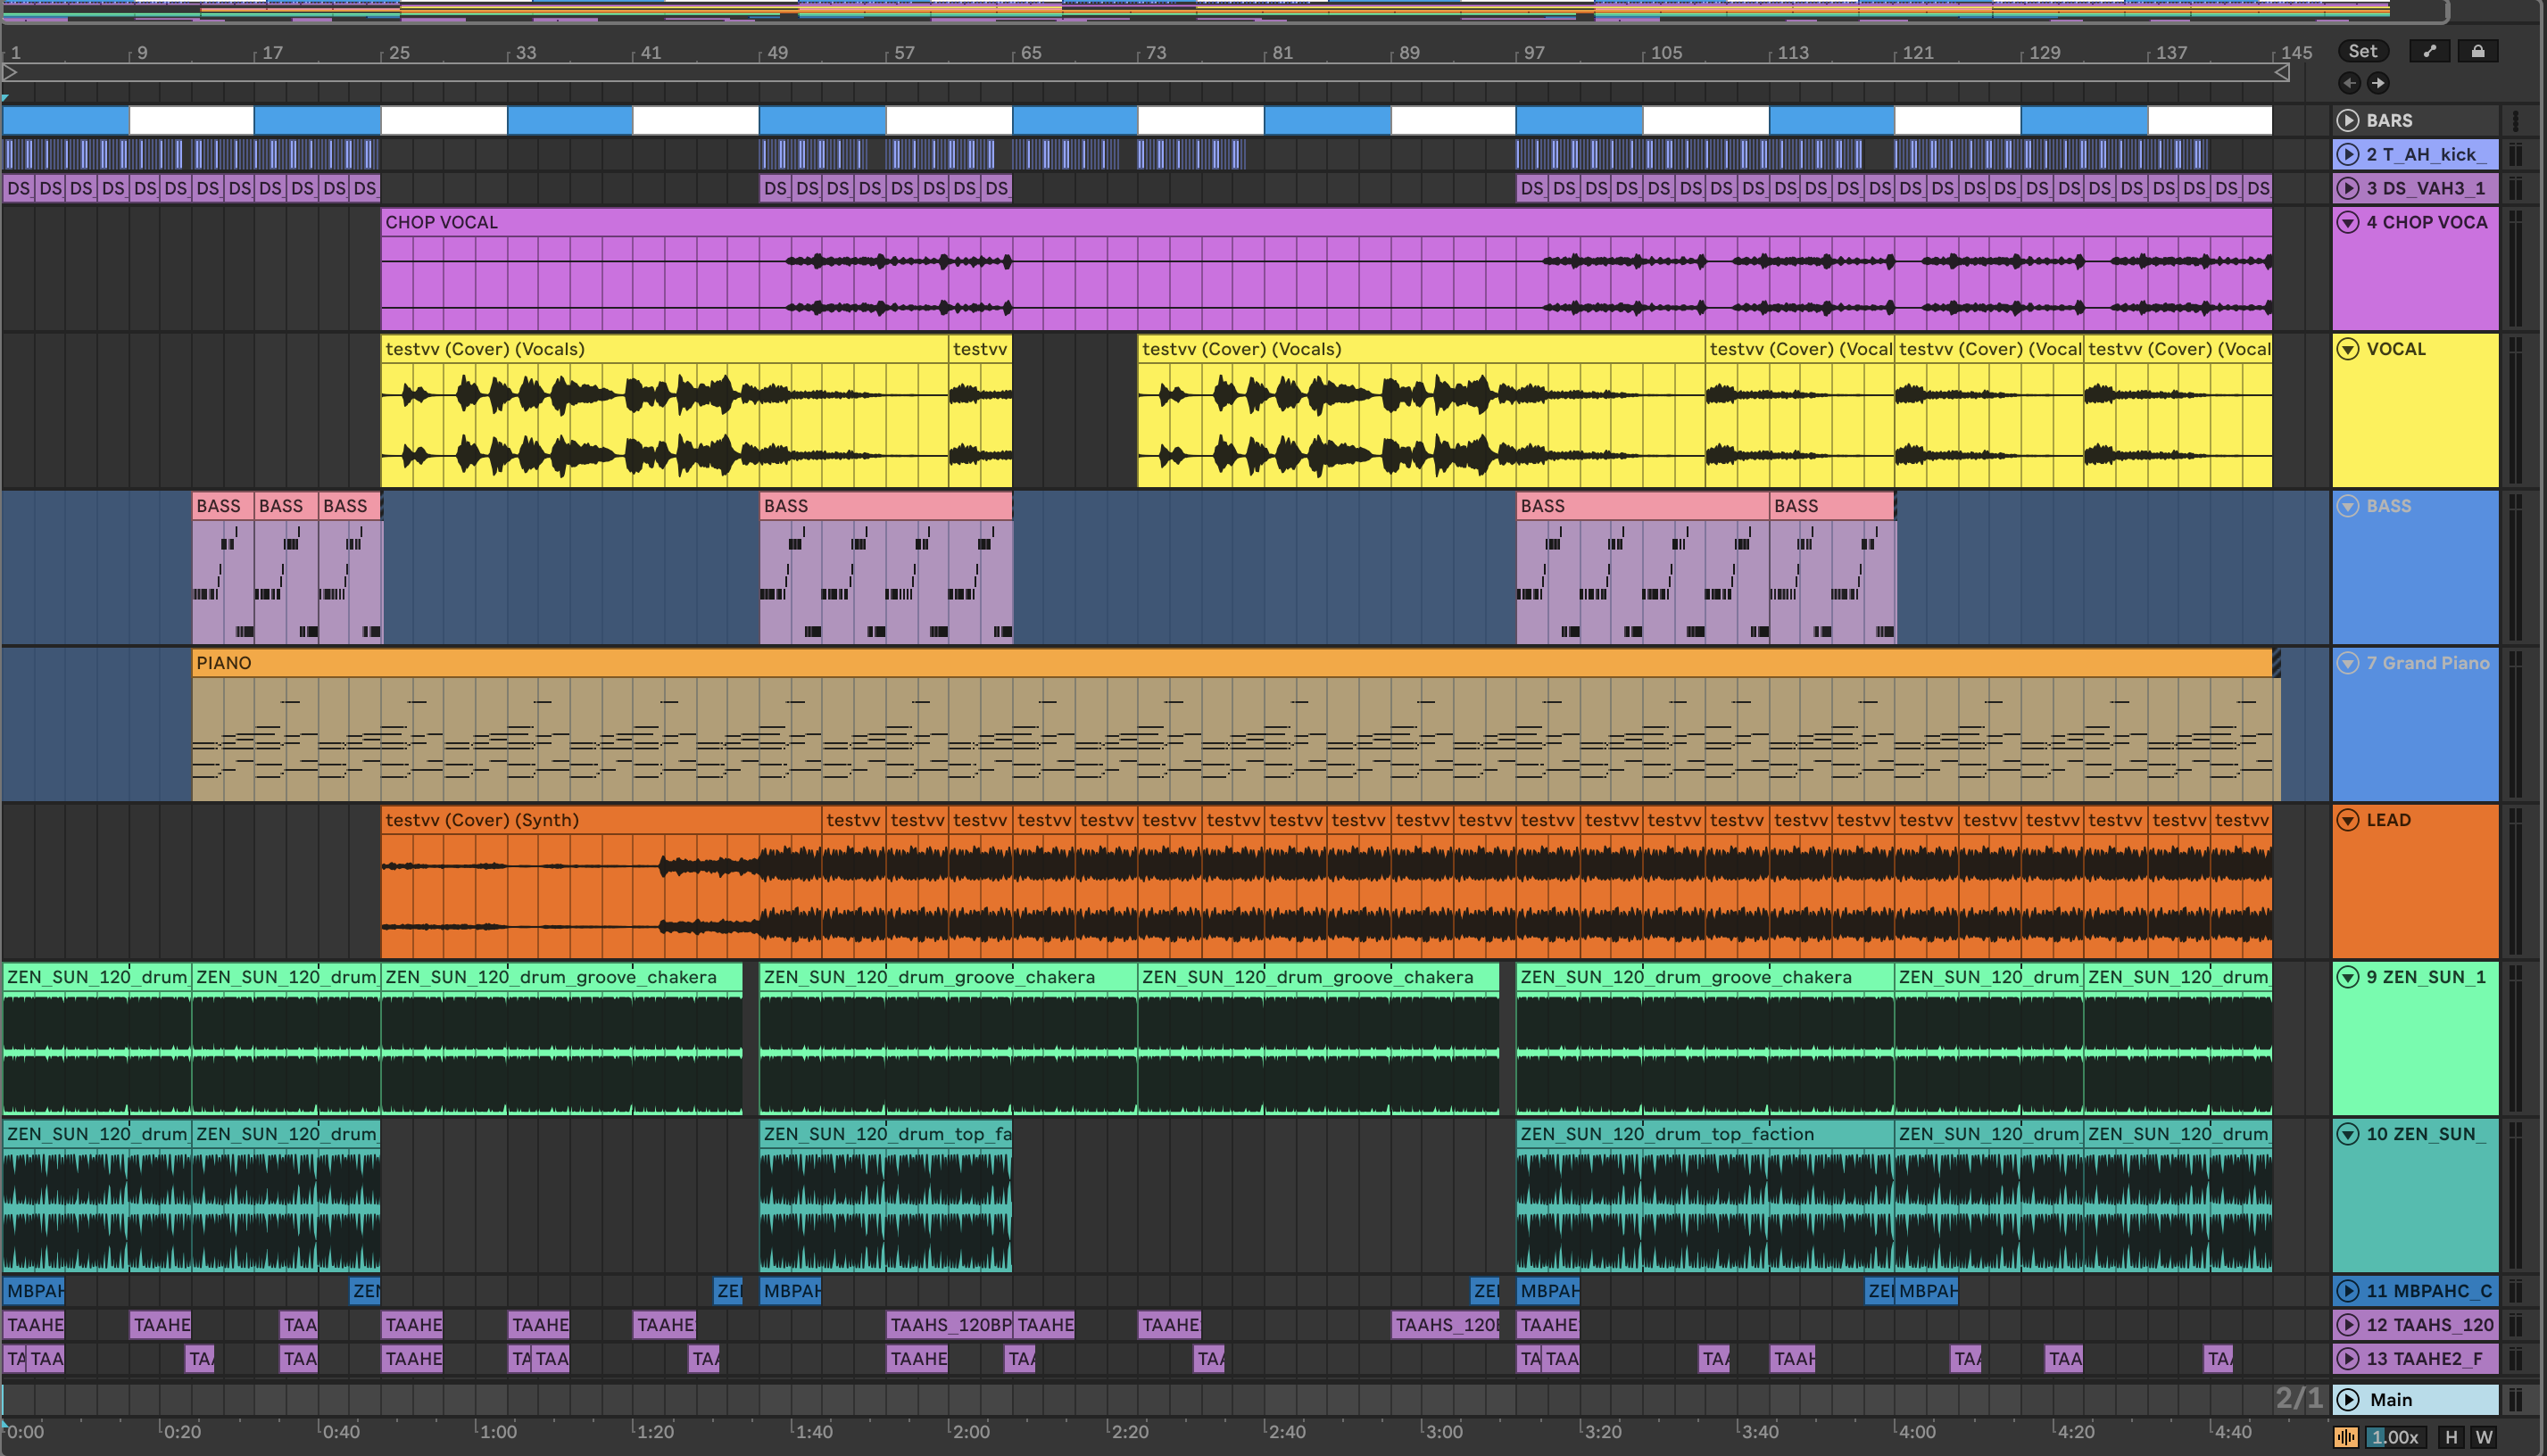Screen dimensions: 2547x1456
Task: Collapse the LEAD track arrow
Action: pyautogui.click(x=2347, y=820)
